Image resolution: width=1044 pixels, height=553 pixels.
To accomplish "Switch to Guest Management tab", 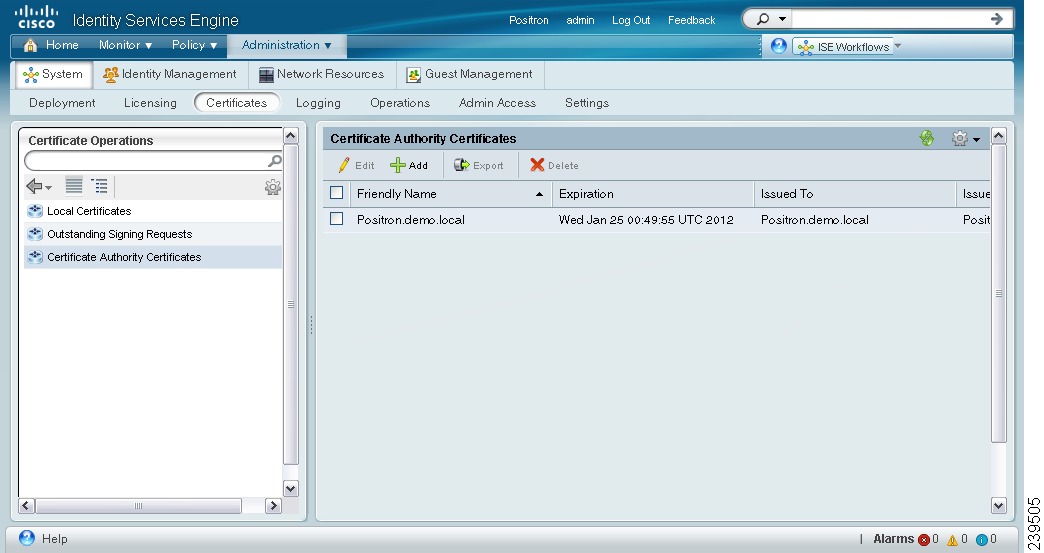I will [x=469, y=75].
